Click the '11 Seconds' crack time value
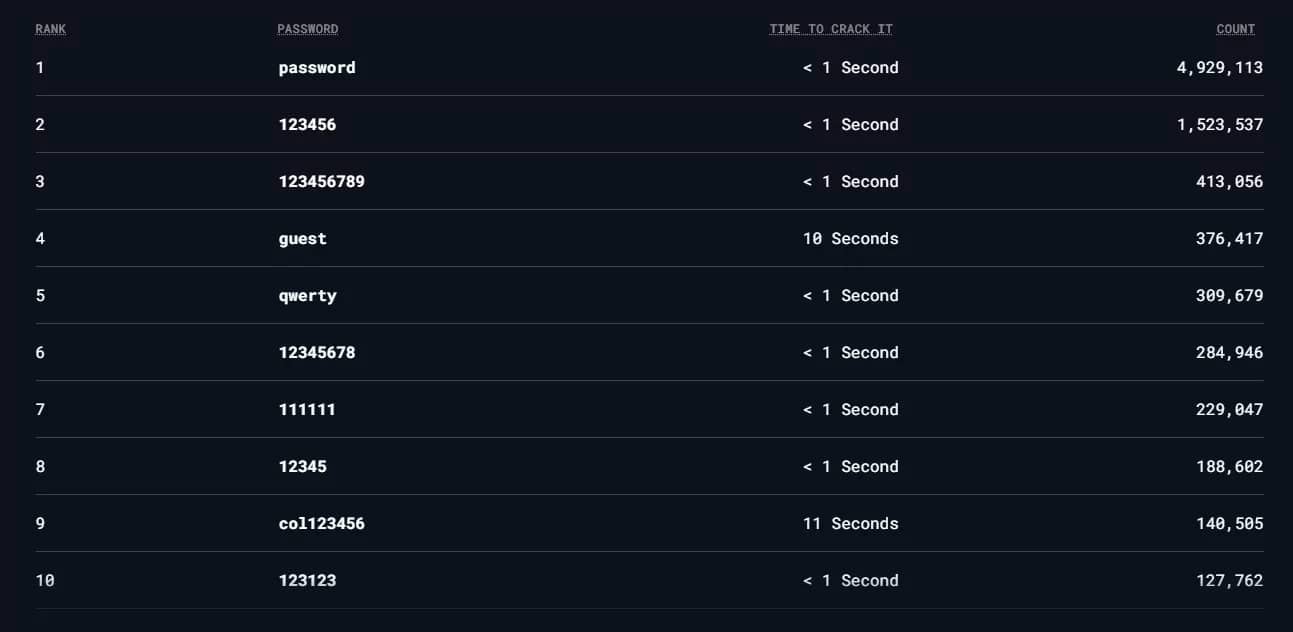Image resolution: width=1293 pixels, height=632 pixels. click(850, 524)
